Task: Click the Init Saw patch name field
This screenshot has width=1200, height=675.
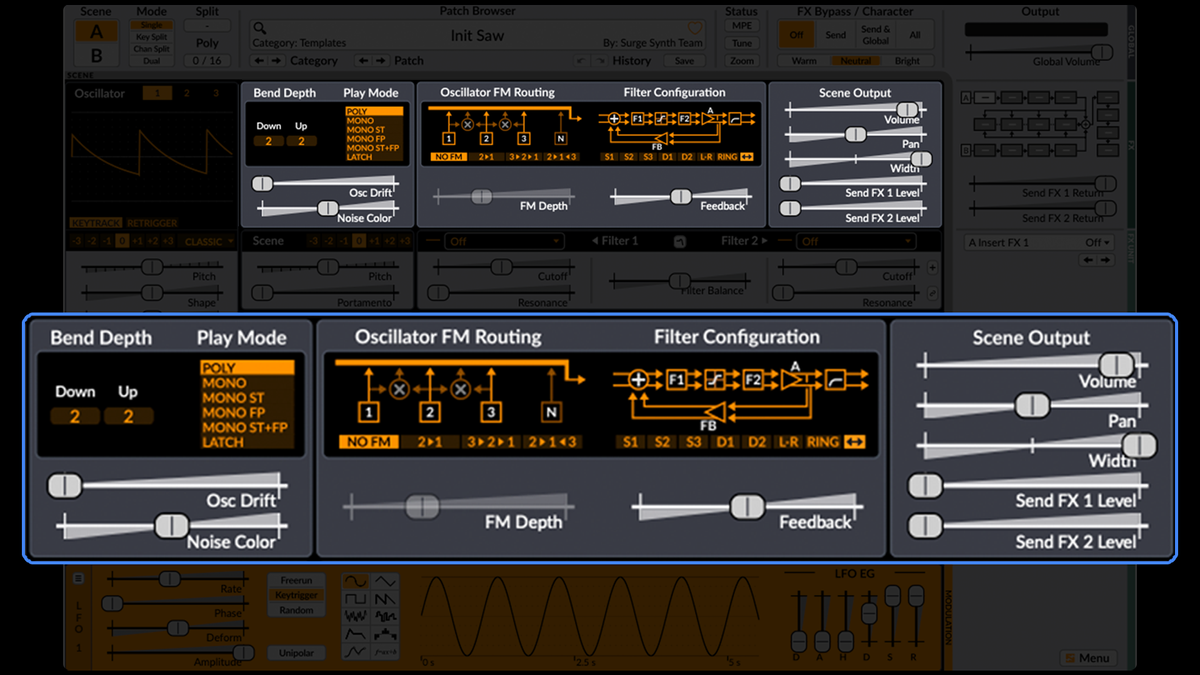Action: [x=478, y=35]
